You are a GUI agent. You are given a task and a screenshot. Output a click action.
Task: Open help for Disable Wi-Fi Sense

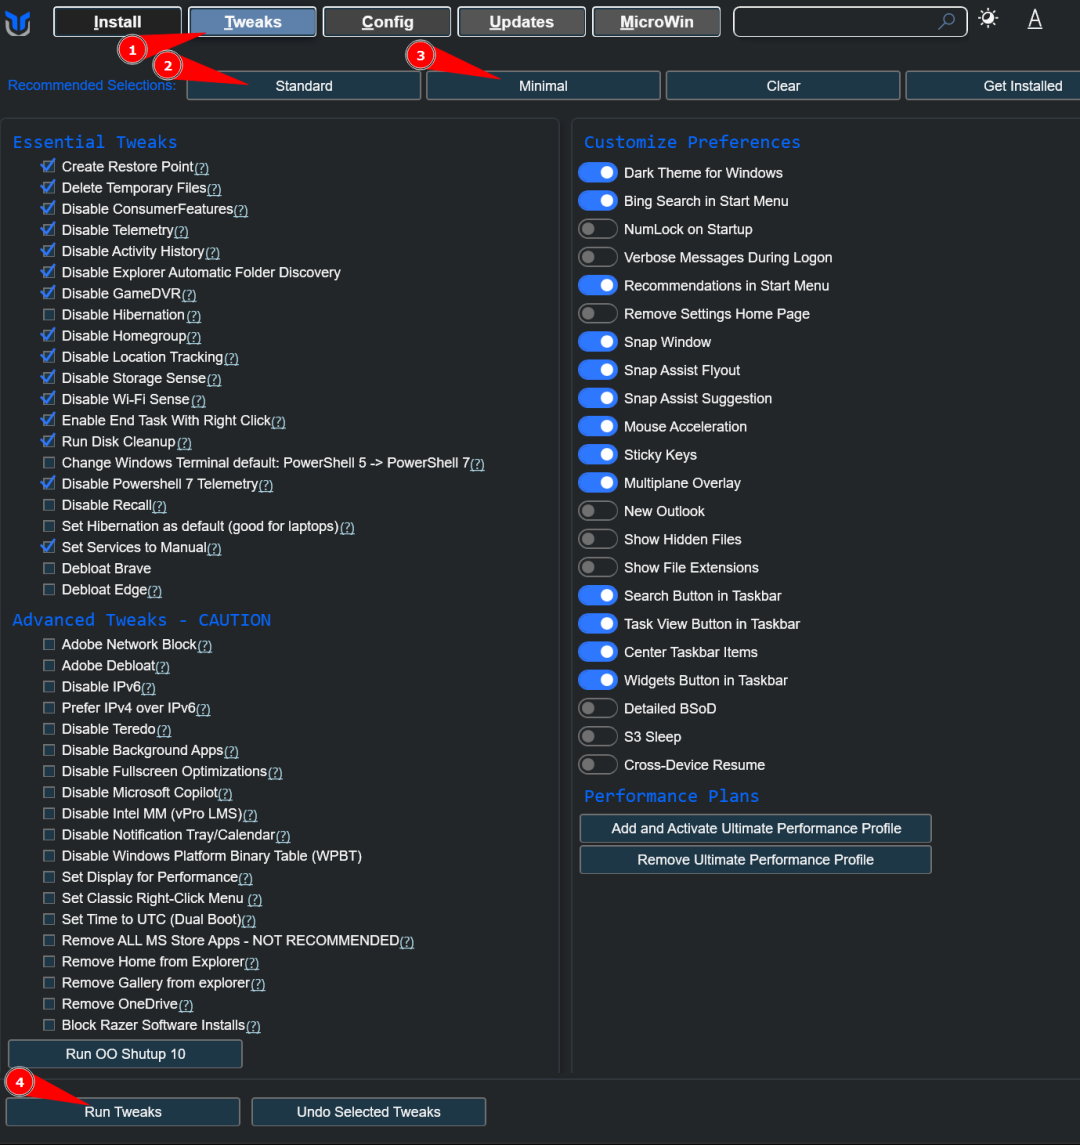pyautogui.click(x=198, y=401)
